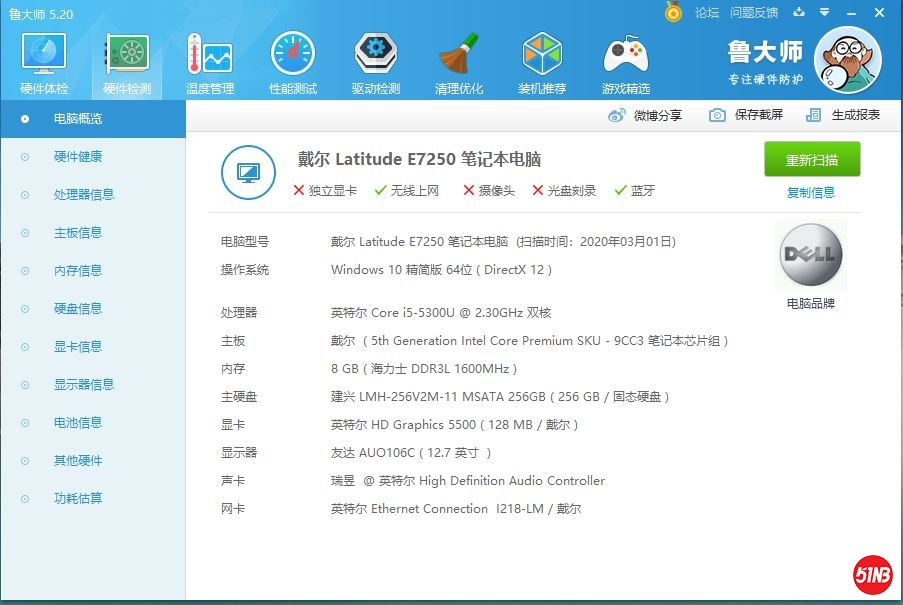Open 游戏精选 gamepad icon
903x605 pixels.
click(625, 62)
